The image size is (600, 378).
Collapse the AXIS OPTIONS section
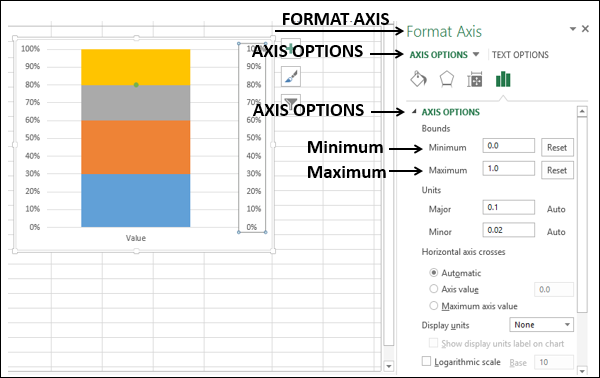click(414, 112)
